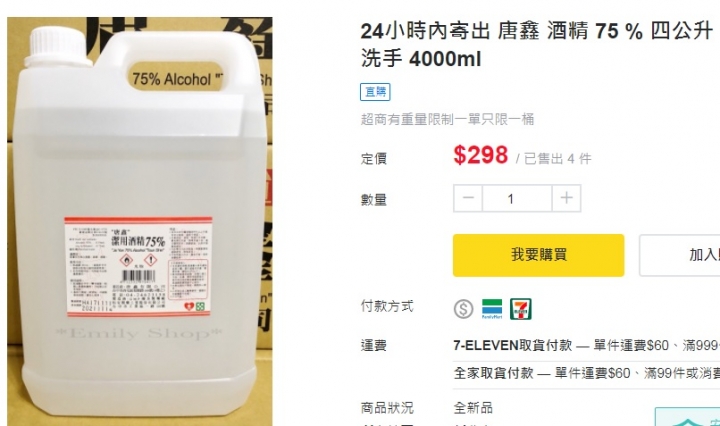Increase quantity with the plus button
This screenshot has width=720, height=426.
click(567, 198)
